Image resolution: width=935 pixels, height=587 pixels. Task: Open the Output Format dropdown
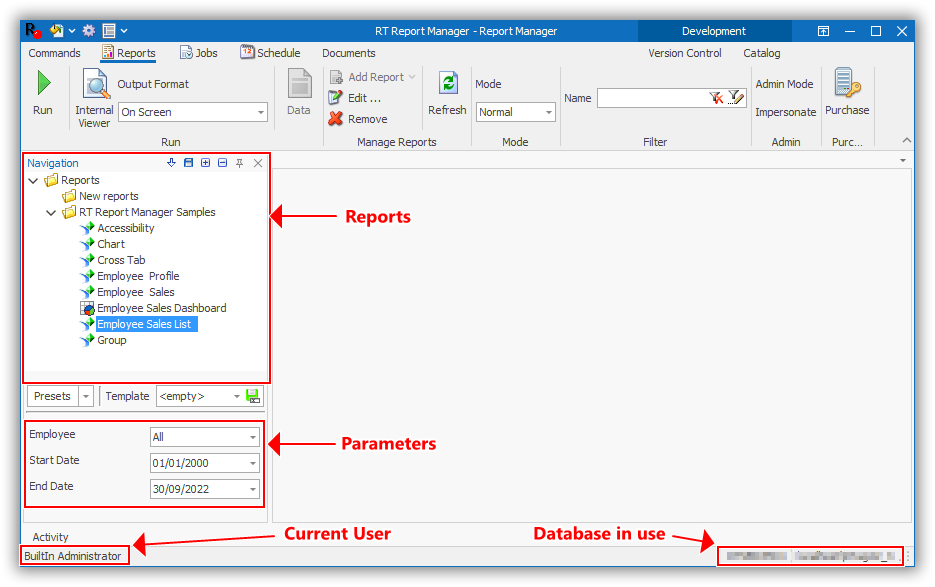(x=261, y=113)
